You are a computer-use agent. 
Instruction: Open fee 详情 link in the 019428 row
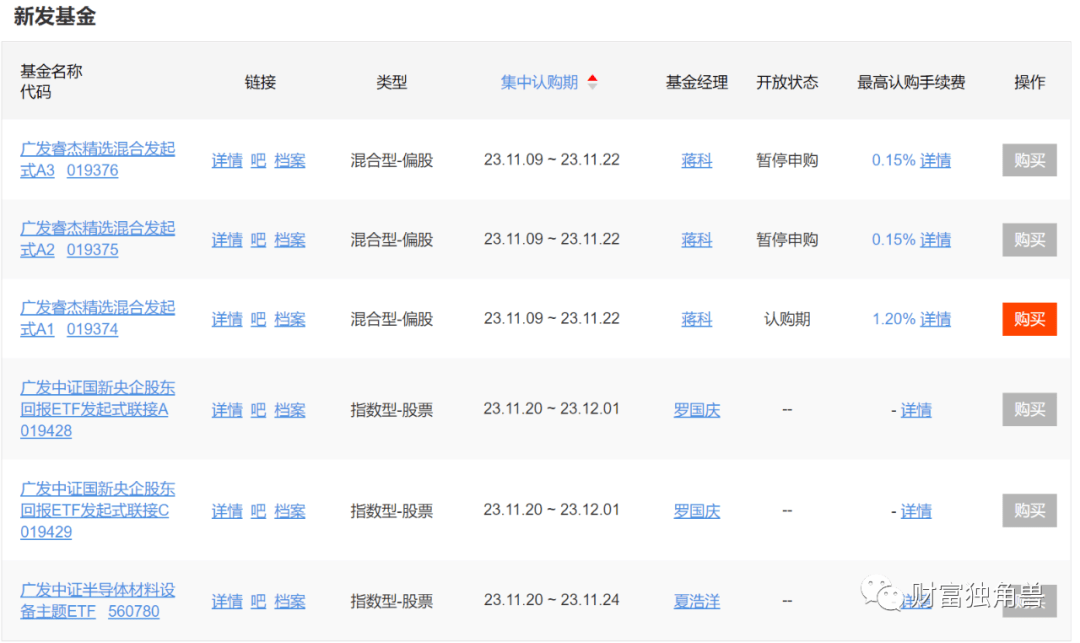pyautogui.click(x=916, y=410)
